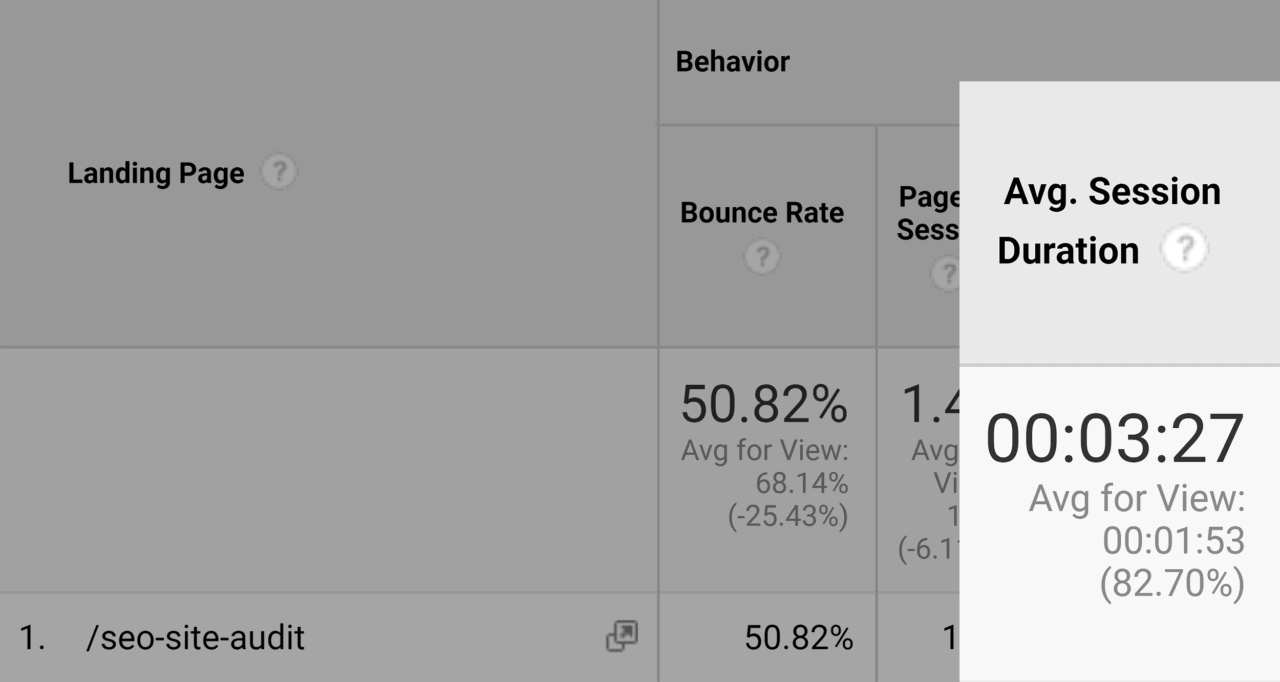This screenshot has height=682, width=1280.
Task: Click the 00:01:53 Avg for View duration
Action: pos(1173,541)
